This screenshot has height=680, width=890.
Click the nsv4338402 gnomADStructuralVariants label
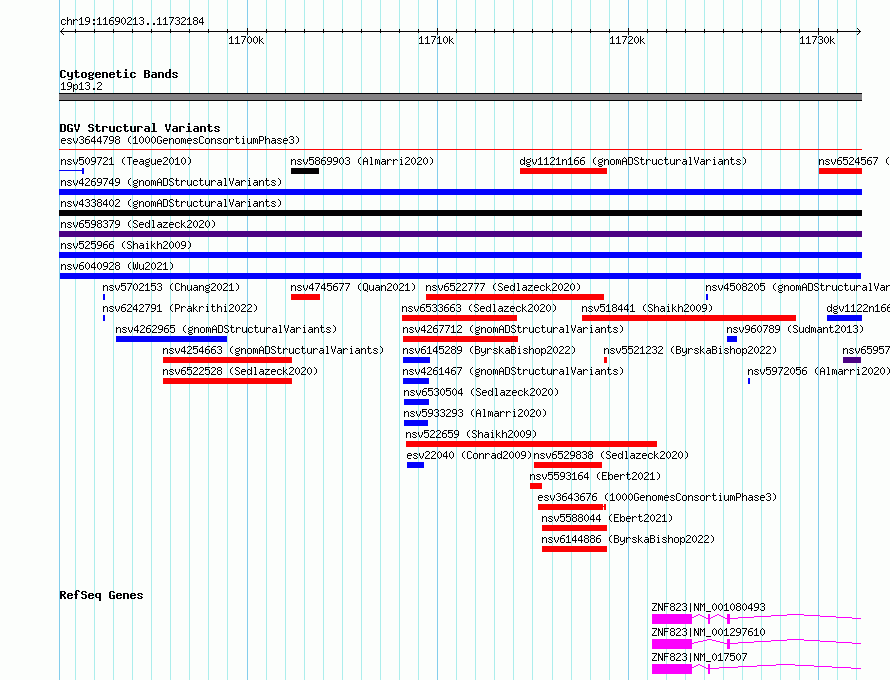[x=171, y=203]
